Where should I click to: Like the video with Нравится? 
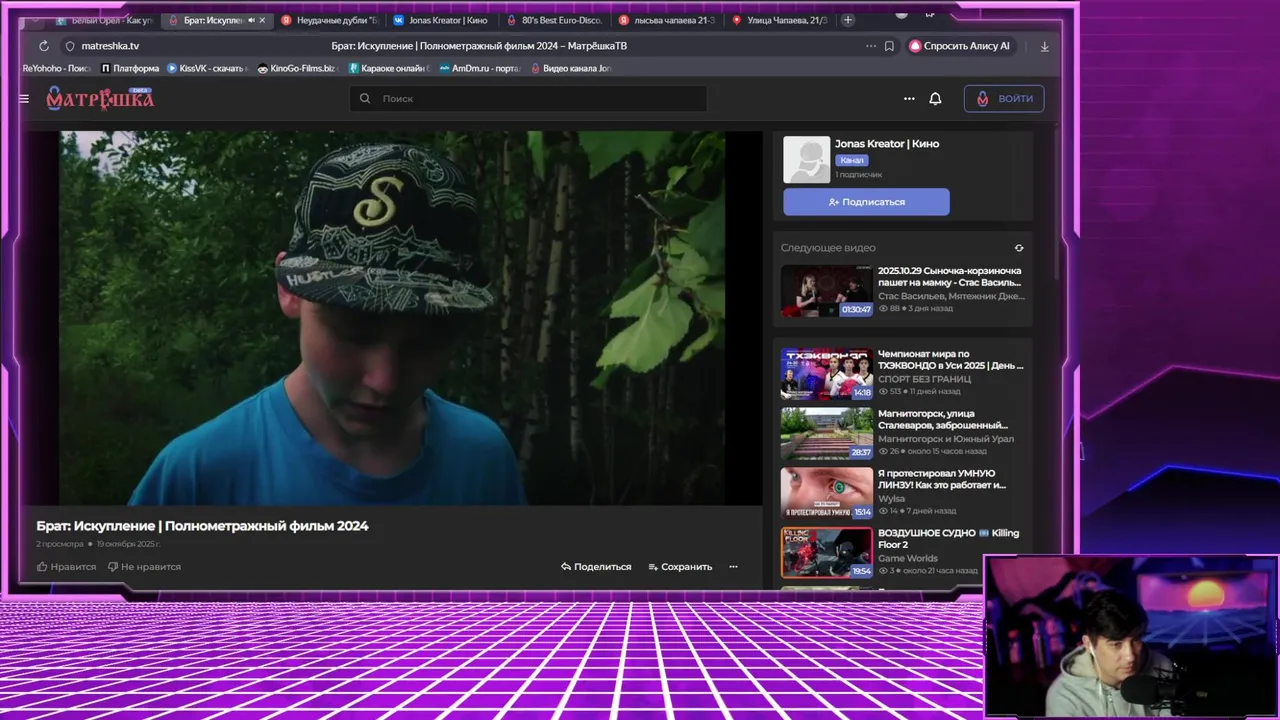67,567
